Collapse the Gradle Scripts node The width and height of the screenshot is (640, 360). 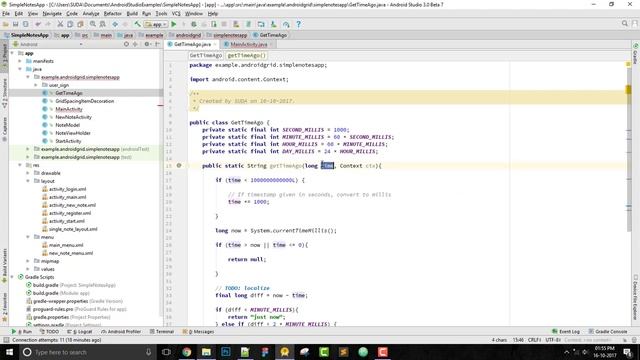(12, 277)
